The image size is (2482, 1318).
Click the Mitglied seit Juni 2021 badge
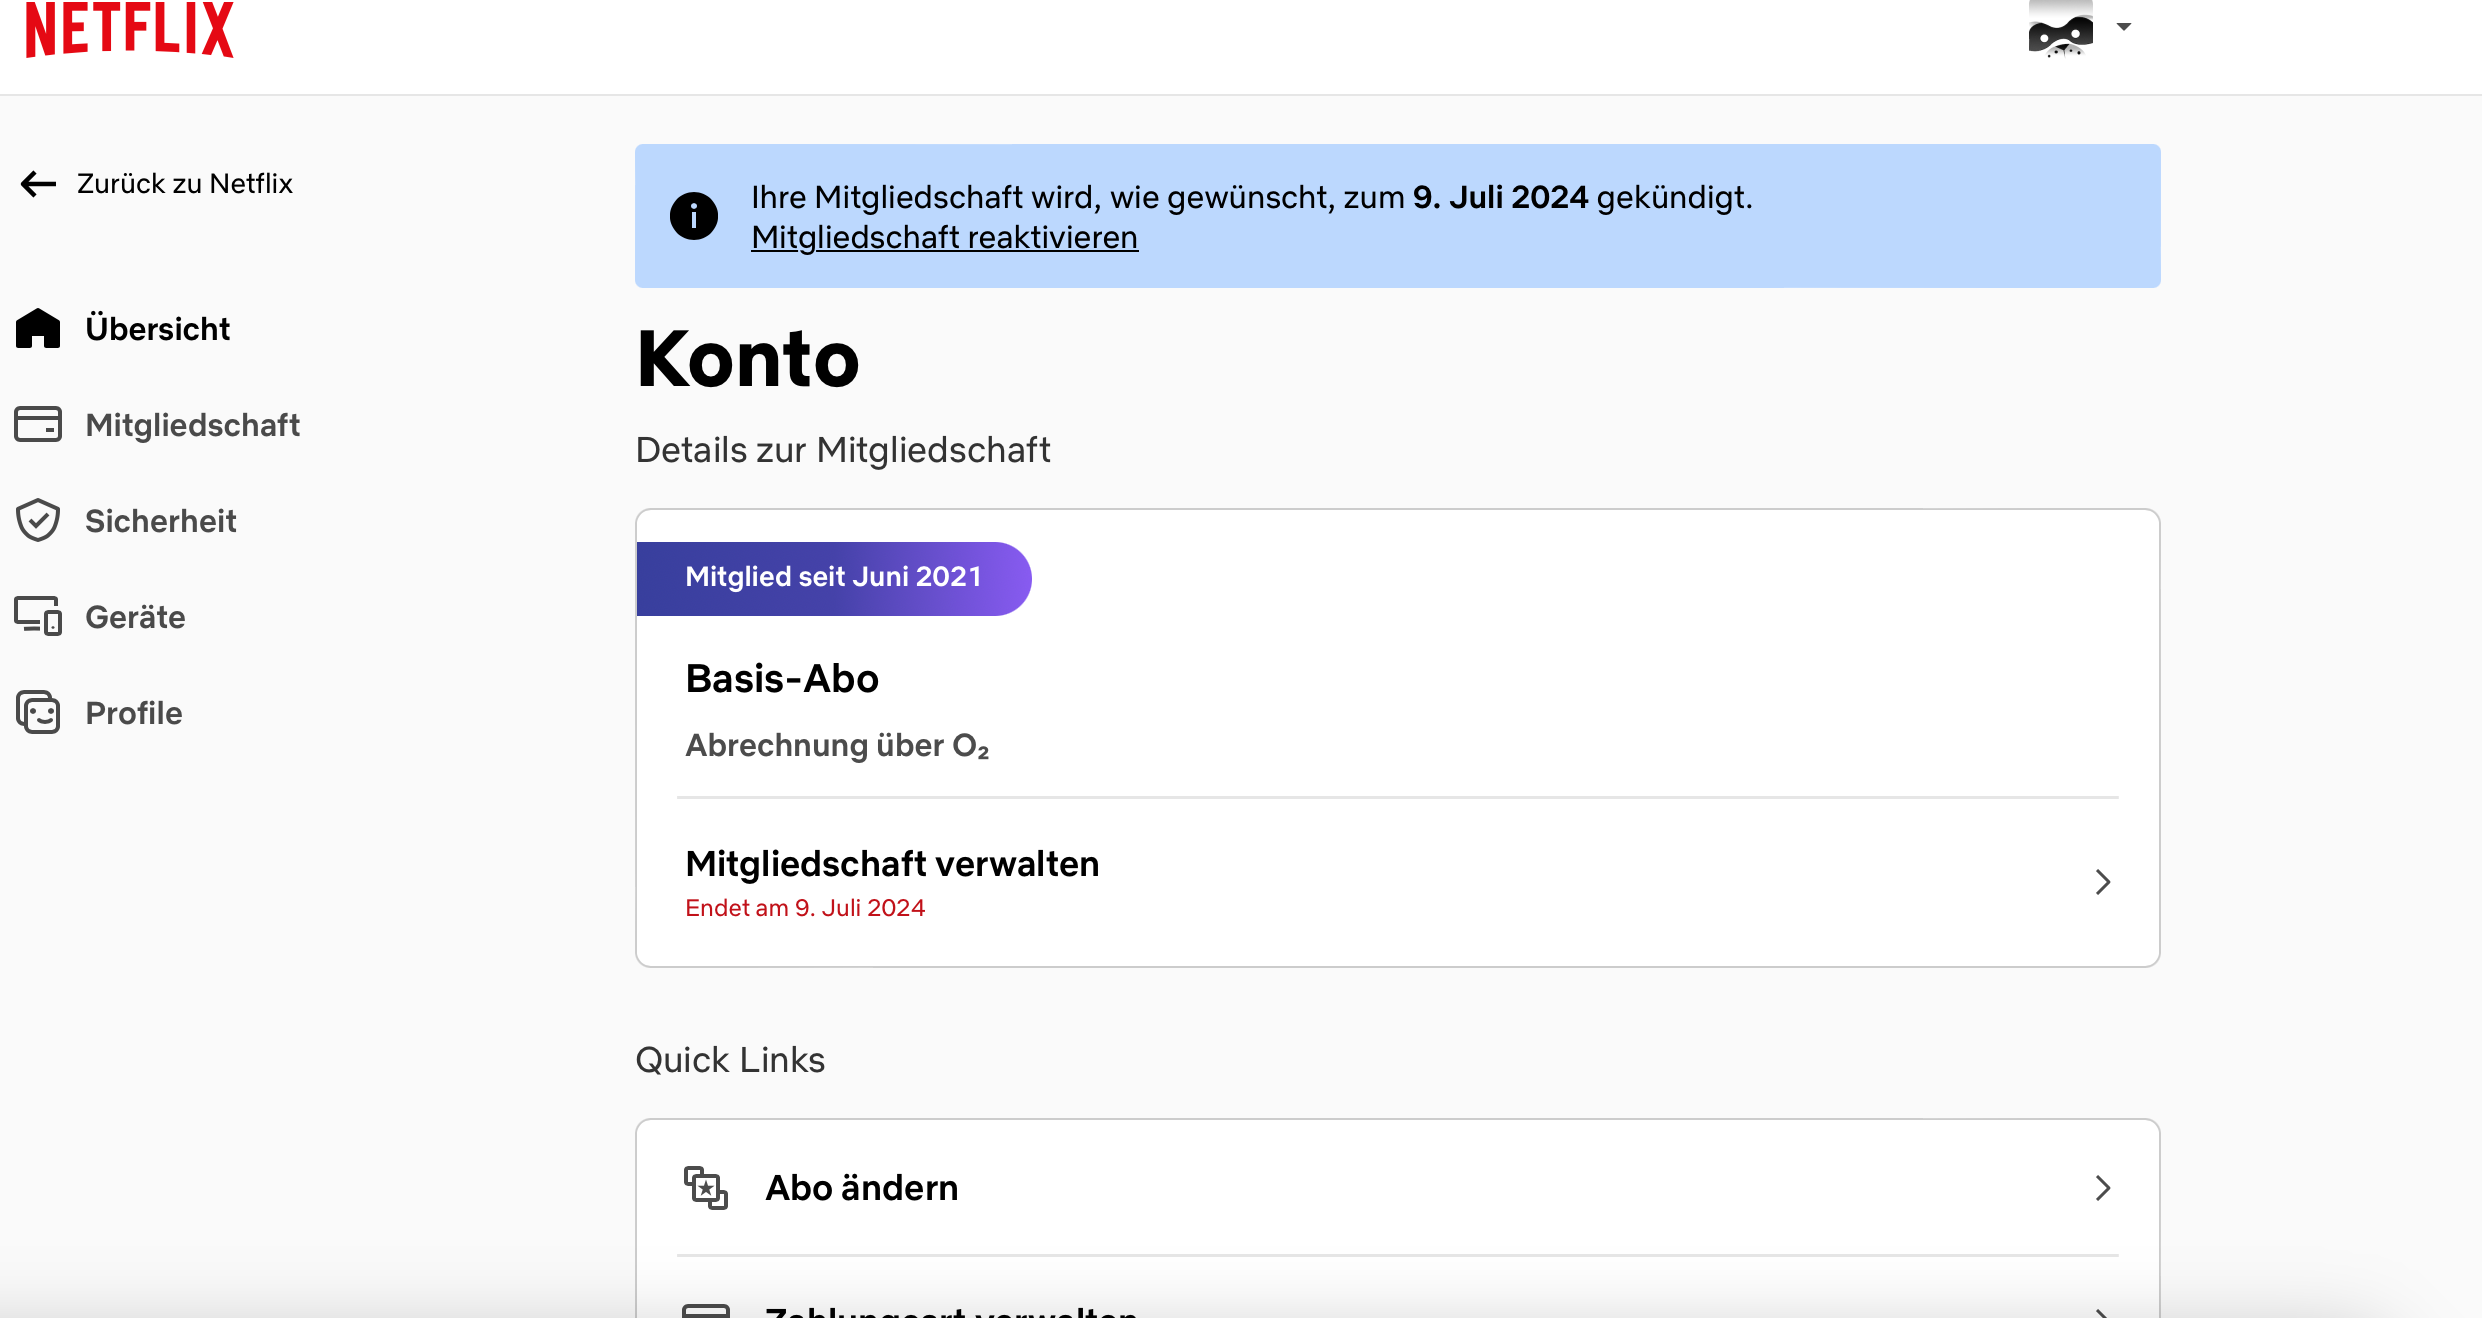tap(833, 578)
